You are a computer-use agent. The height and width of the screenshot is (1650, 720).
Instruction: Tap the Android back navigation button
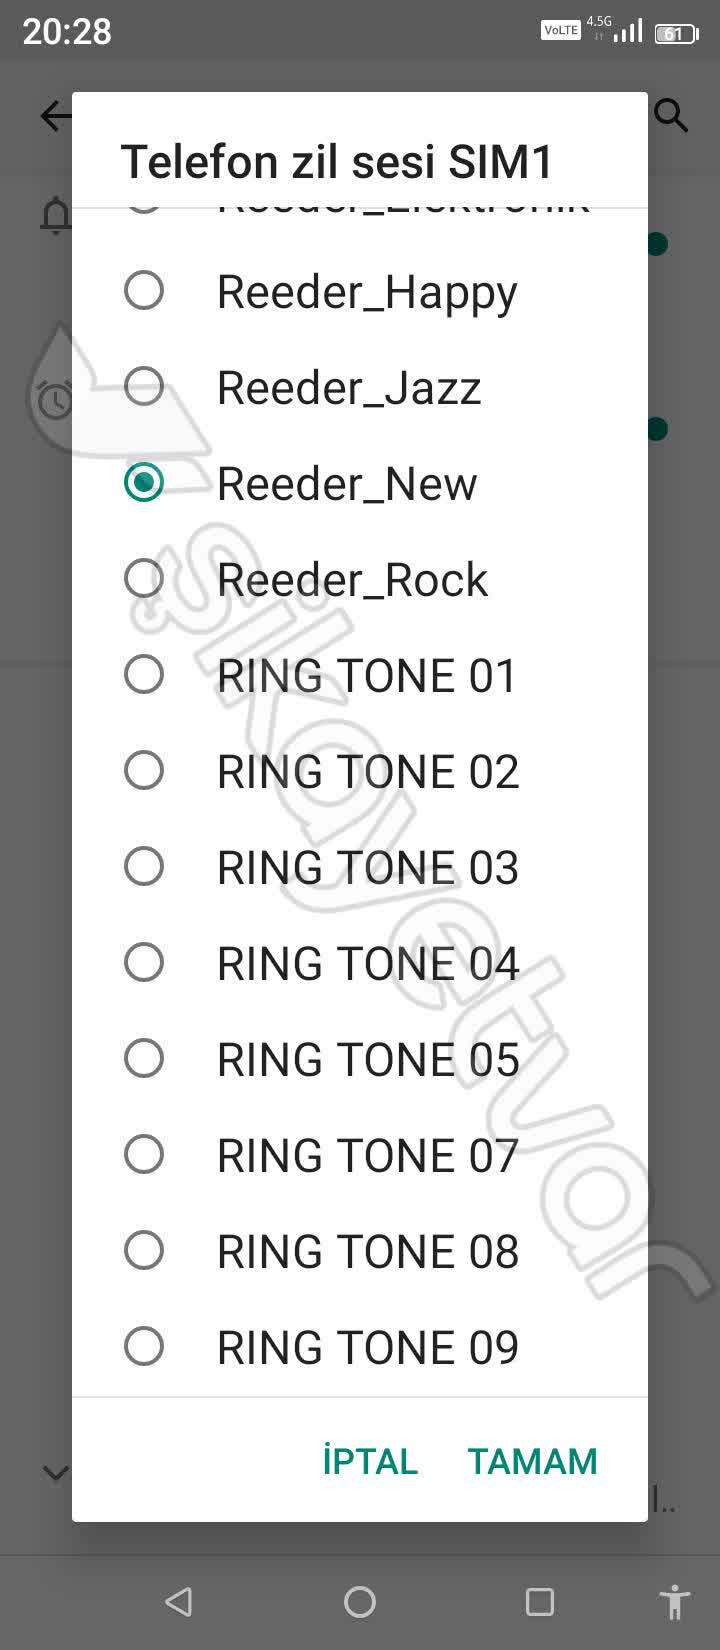(x=179, y=1602)
